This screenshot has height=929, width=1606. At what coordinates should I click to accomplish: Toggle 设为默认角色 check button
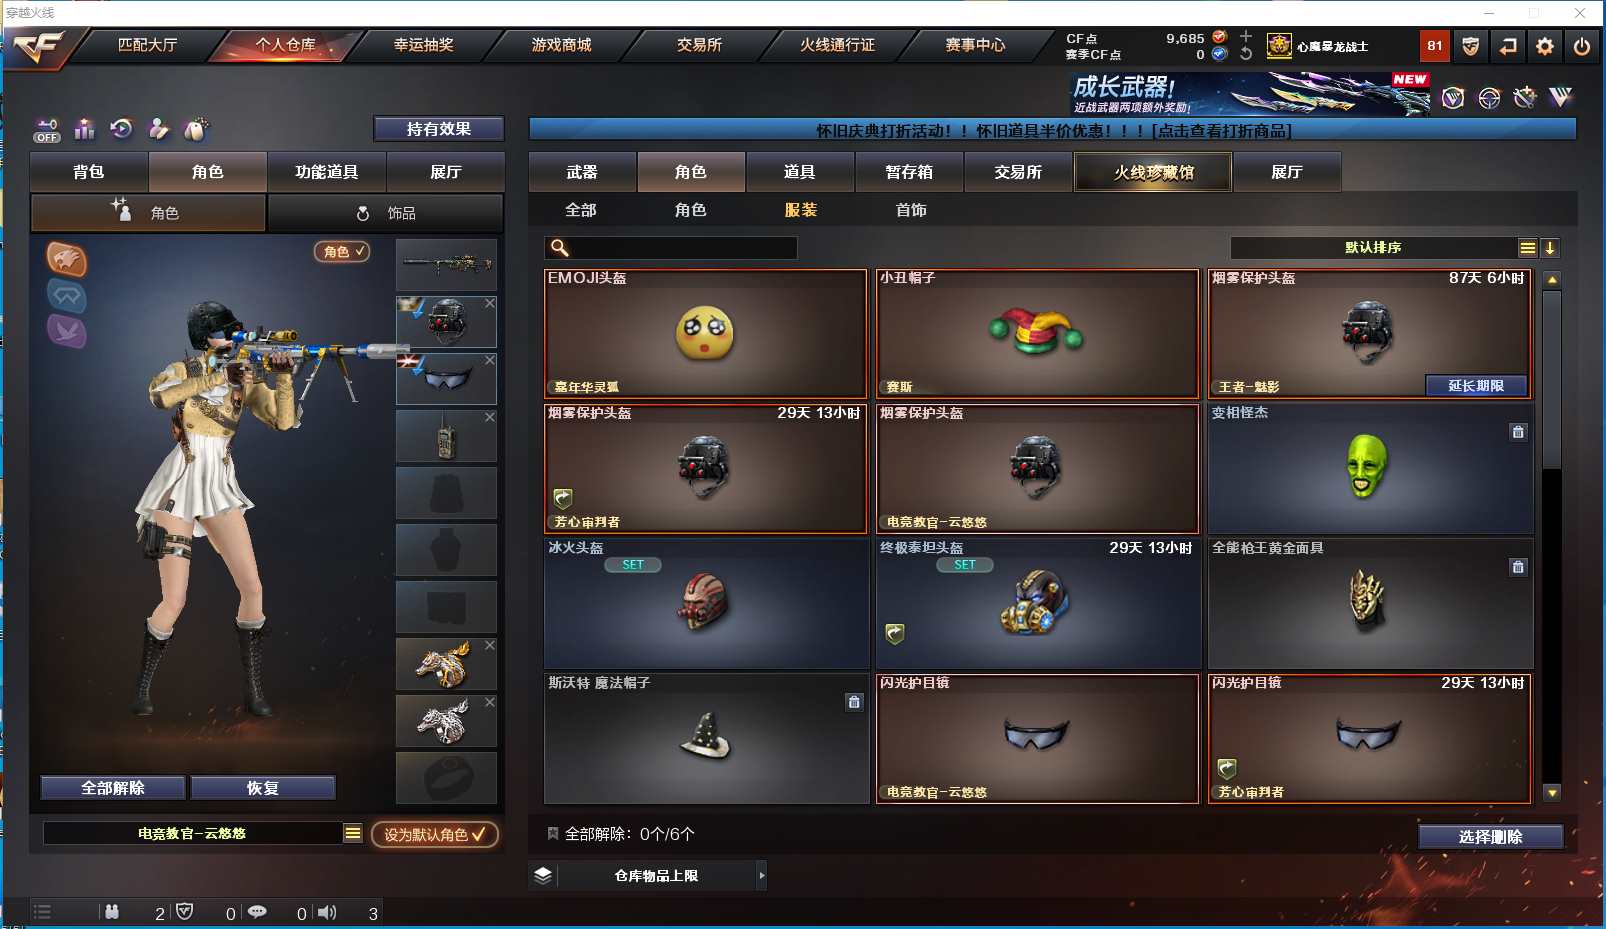pyautogui.click(x=435, y=834)
